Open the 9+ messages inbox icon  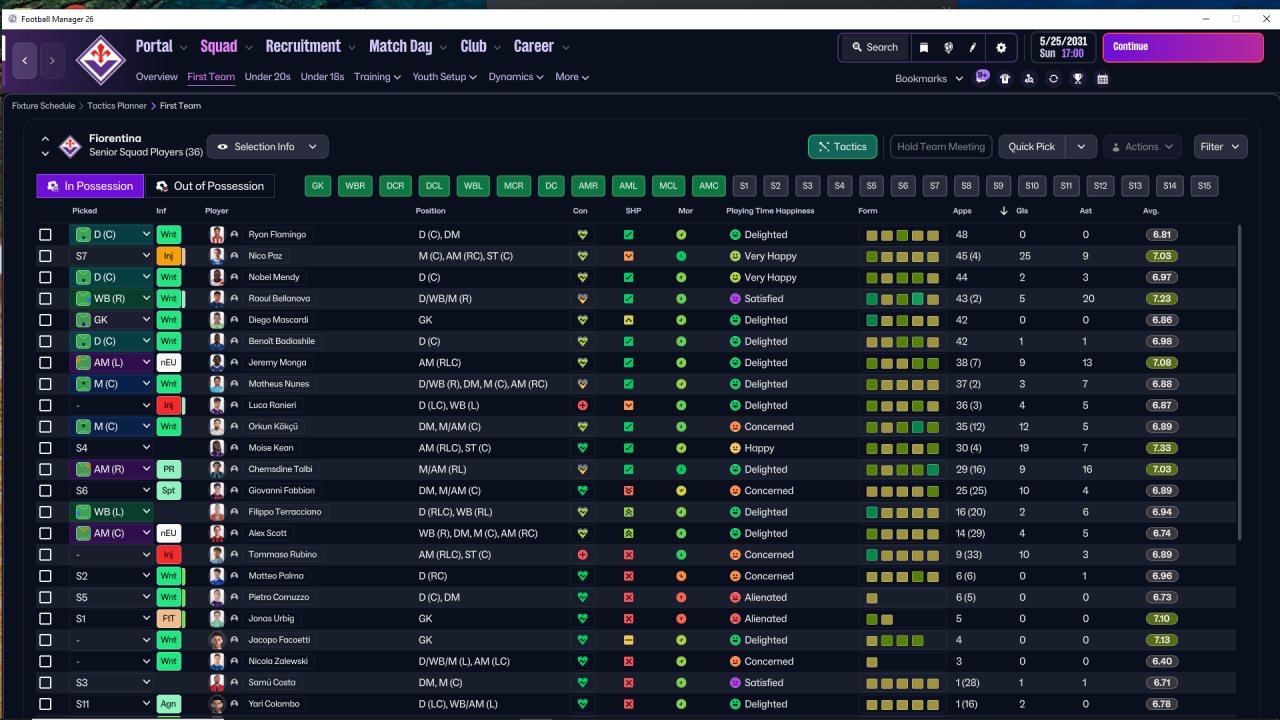pos(982,77)
